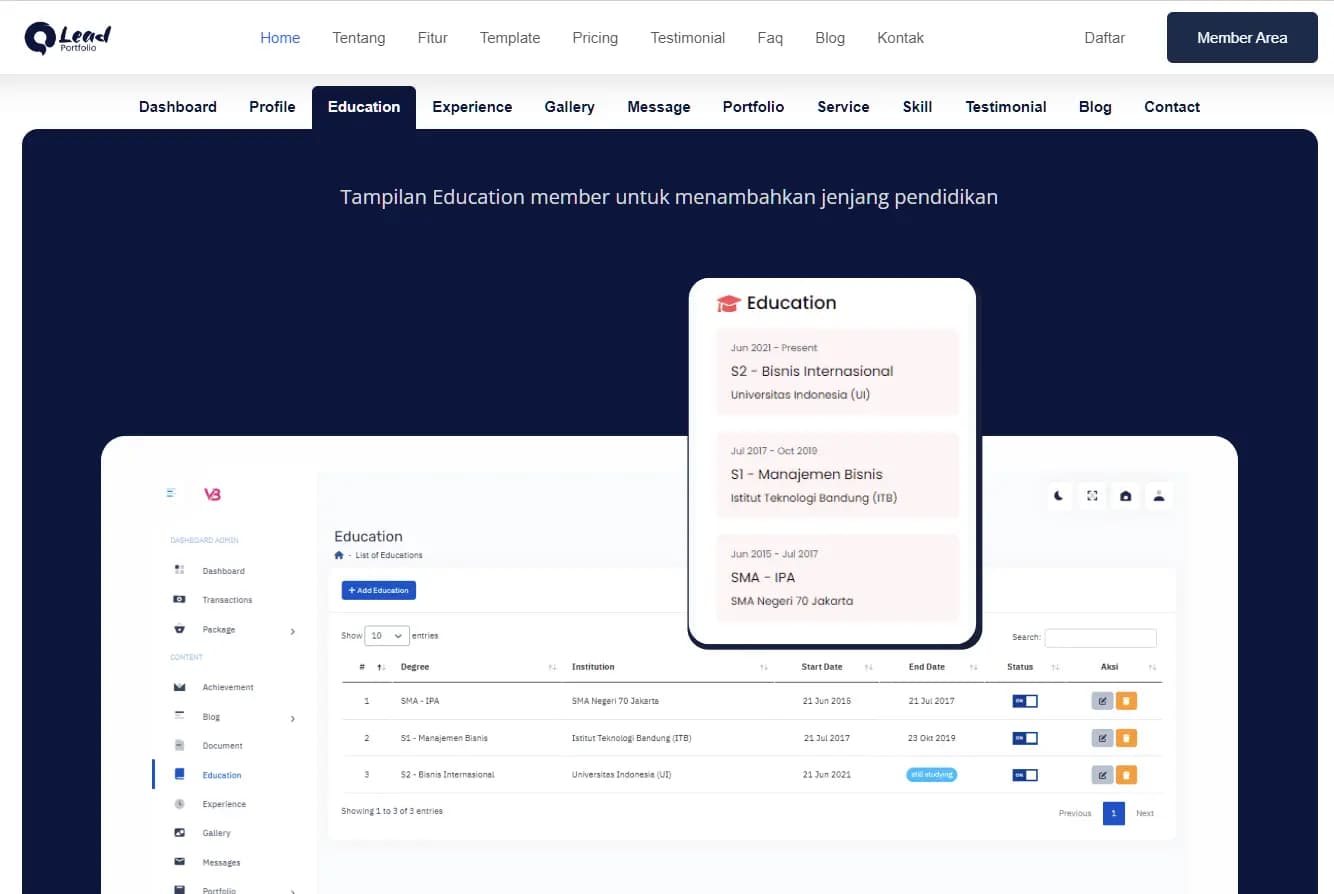Click the Achievement icon in sidebar

[179, 687]
